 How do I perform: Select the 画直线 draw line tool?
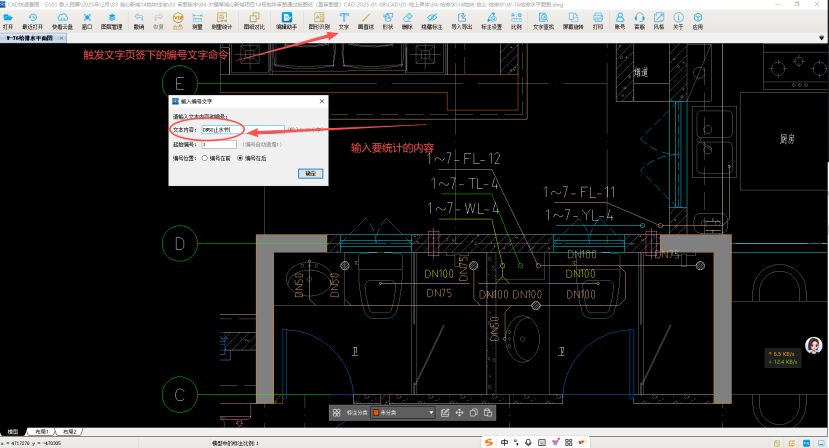[x=366, y=21]
